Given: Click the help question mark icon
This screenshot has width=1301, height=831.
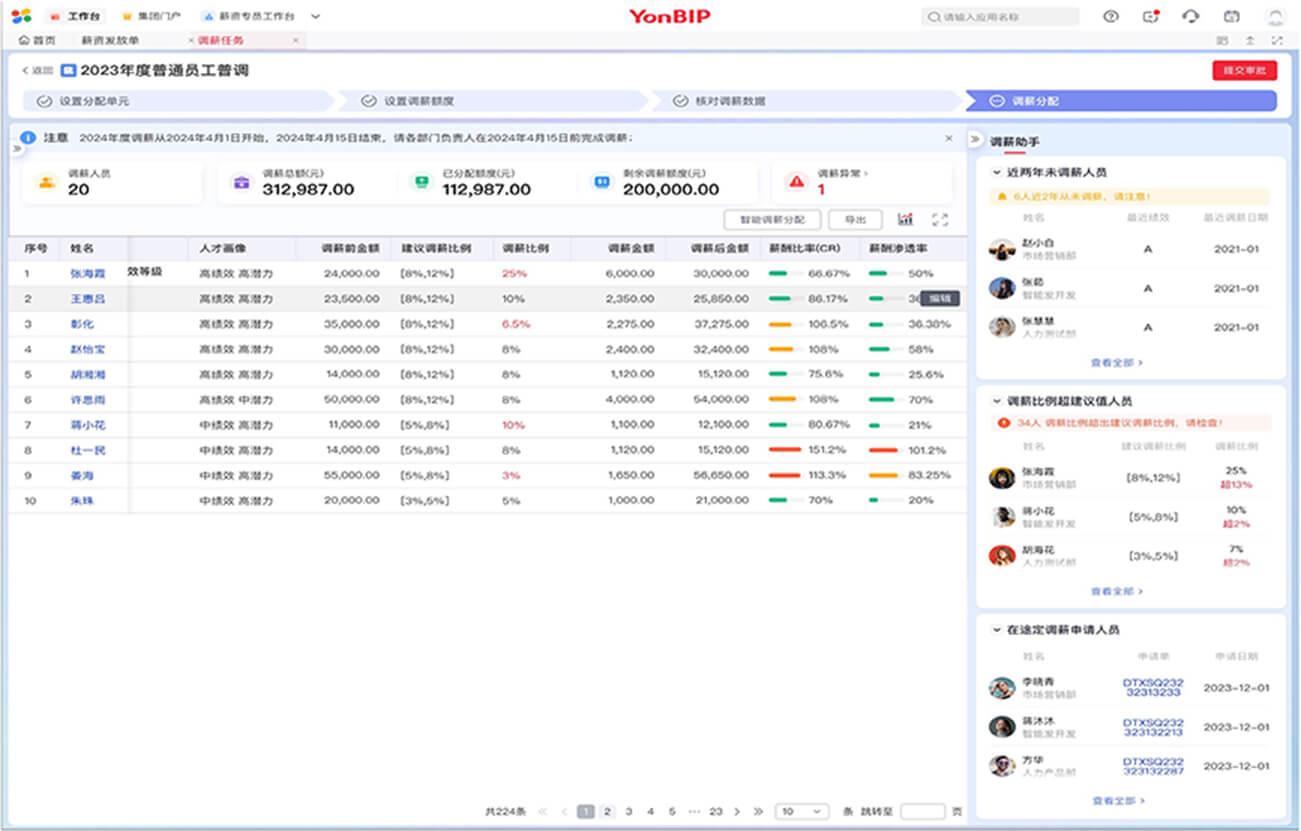Looking at the screenshot, I should coord(1110,16).
